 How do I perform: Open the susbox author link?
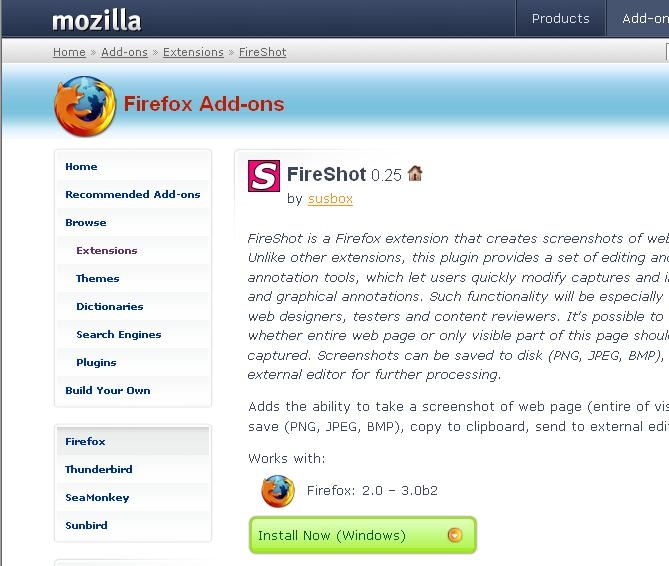tap(330, 199)
